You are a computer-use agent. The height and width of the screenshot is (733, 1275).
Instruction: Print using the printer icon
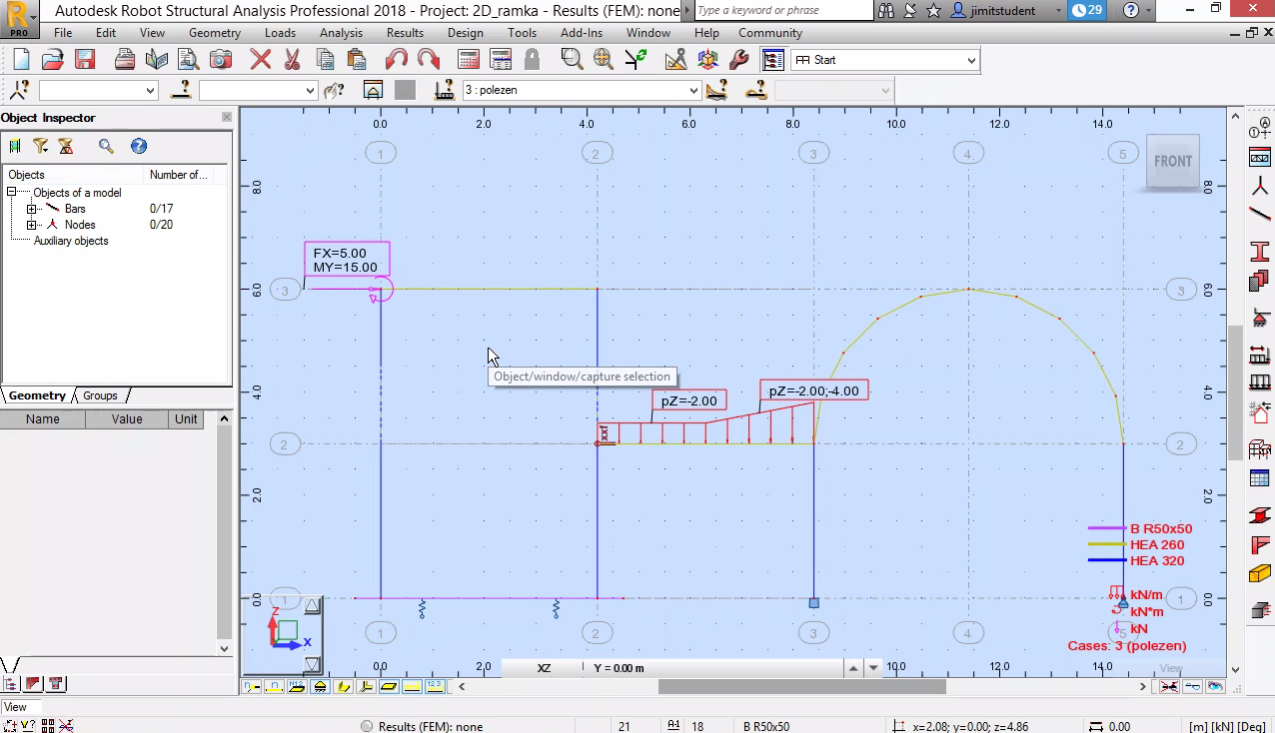click(125, 59)
